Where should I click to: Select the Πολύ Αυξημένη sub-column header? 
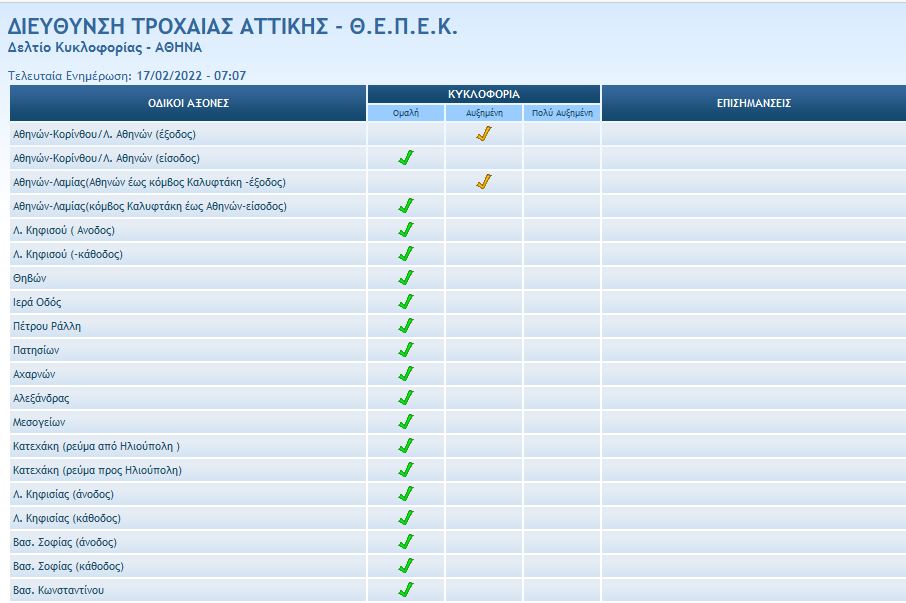tap(562, 113)
